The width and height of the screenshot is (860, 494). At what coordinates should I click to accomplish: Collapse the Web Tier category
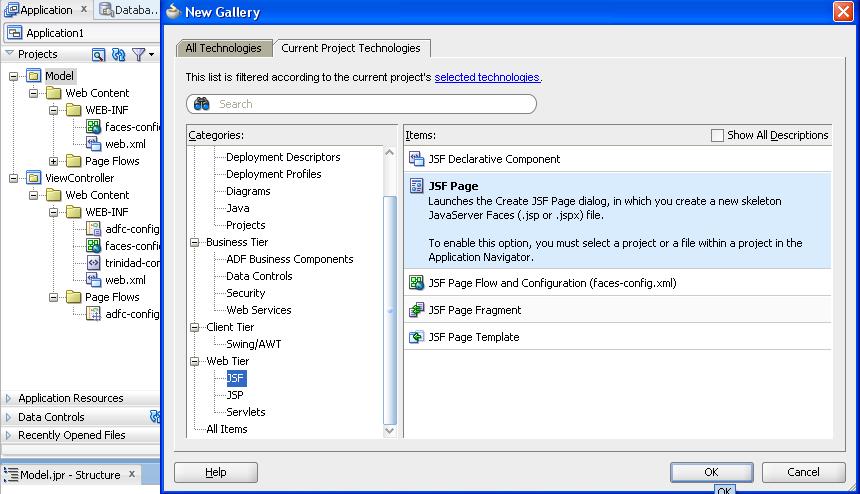196,361
